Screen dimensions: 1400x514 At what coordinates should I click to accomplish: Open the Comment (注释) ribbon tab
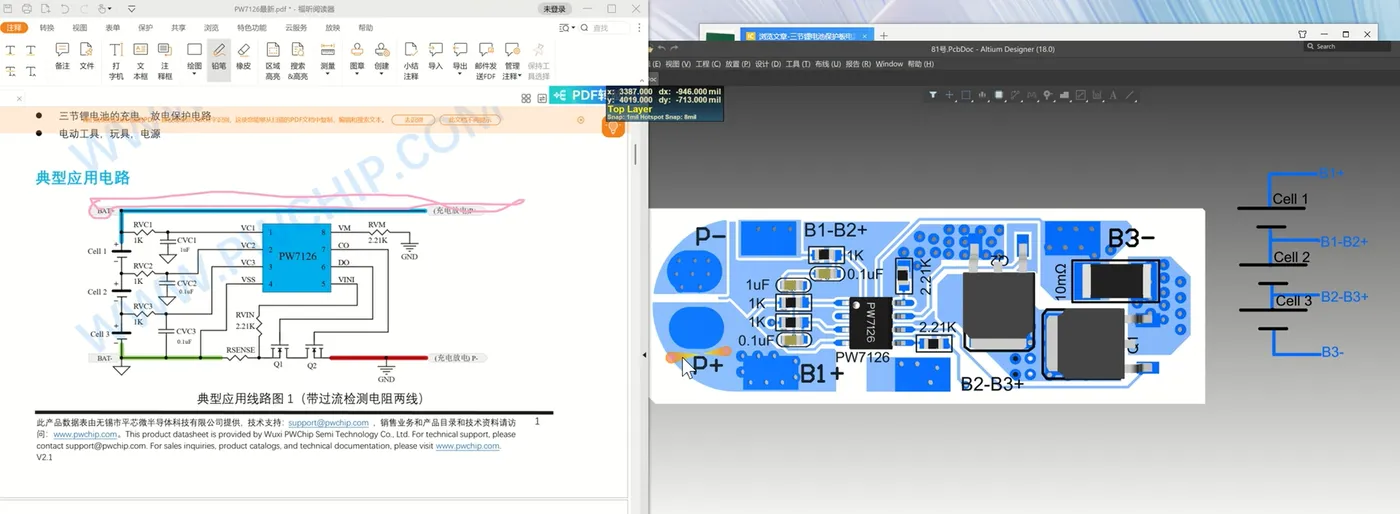pyautogui.click(x=14, y=28)
